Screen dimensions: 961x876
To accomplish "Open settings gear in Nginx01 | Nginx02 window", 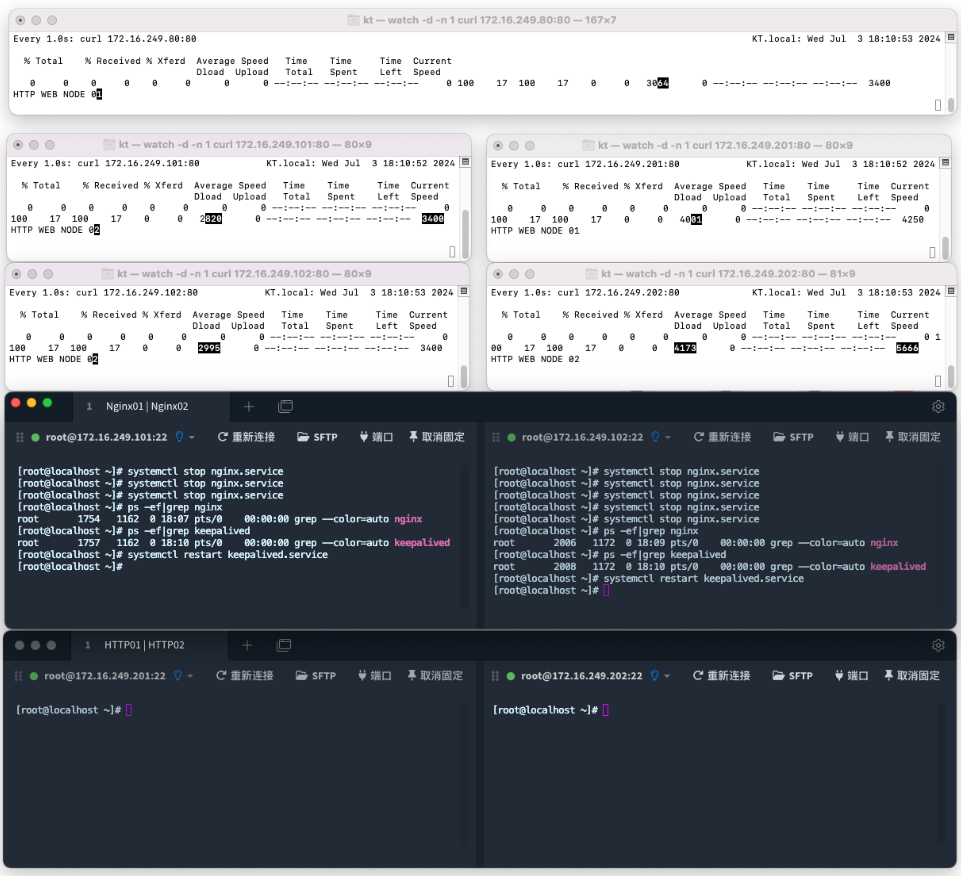I will pyautogui.click(x=938, y=406).
